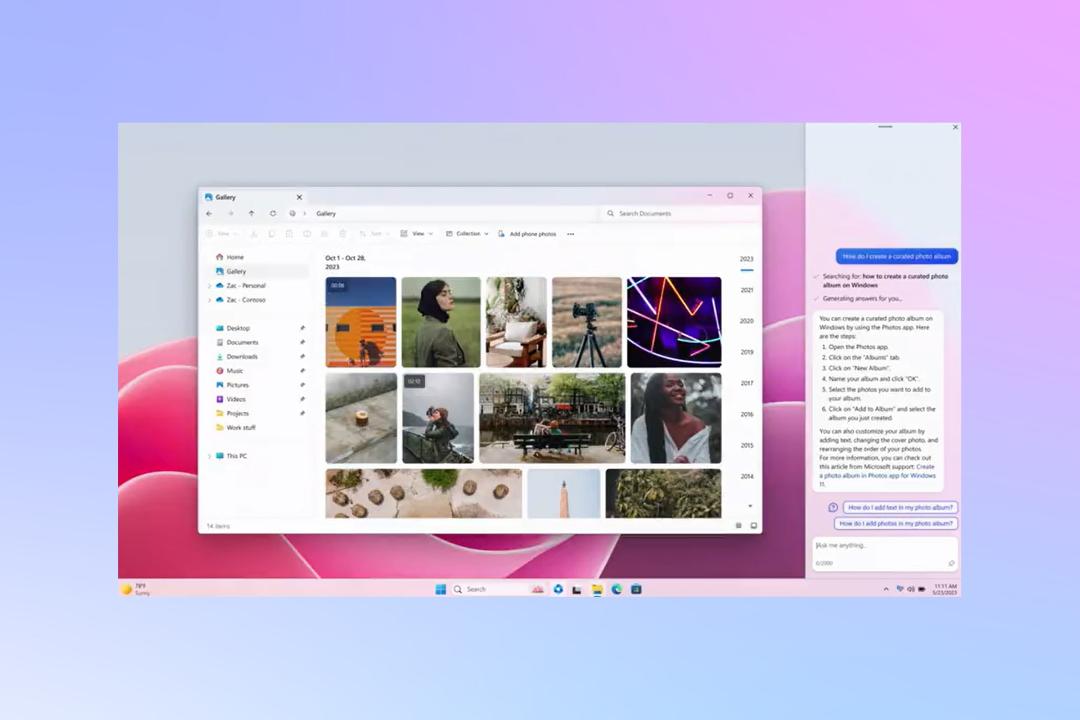Click suggestion "How do I add text in my photo album?"

tap(900, 507)
